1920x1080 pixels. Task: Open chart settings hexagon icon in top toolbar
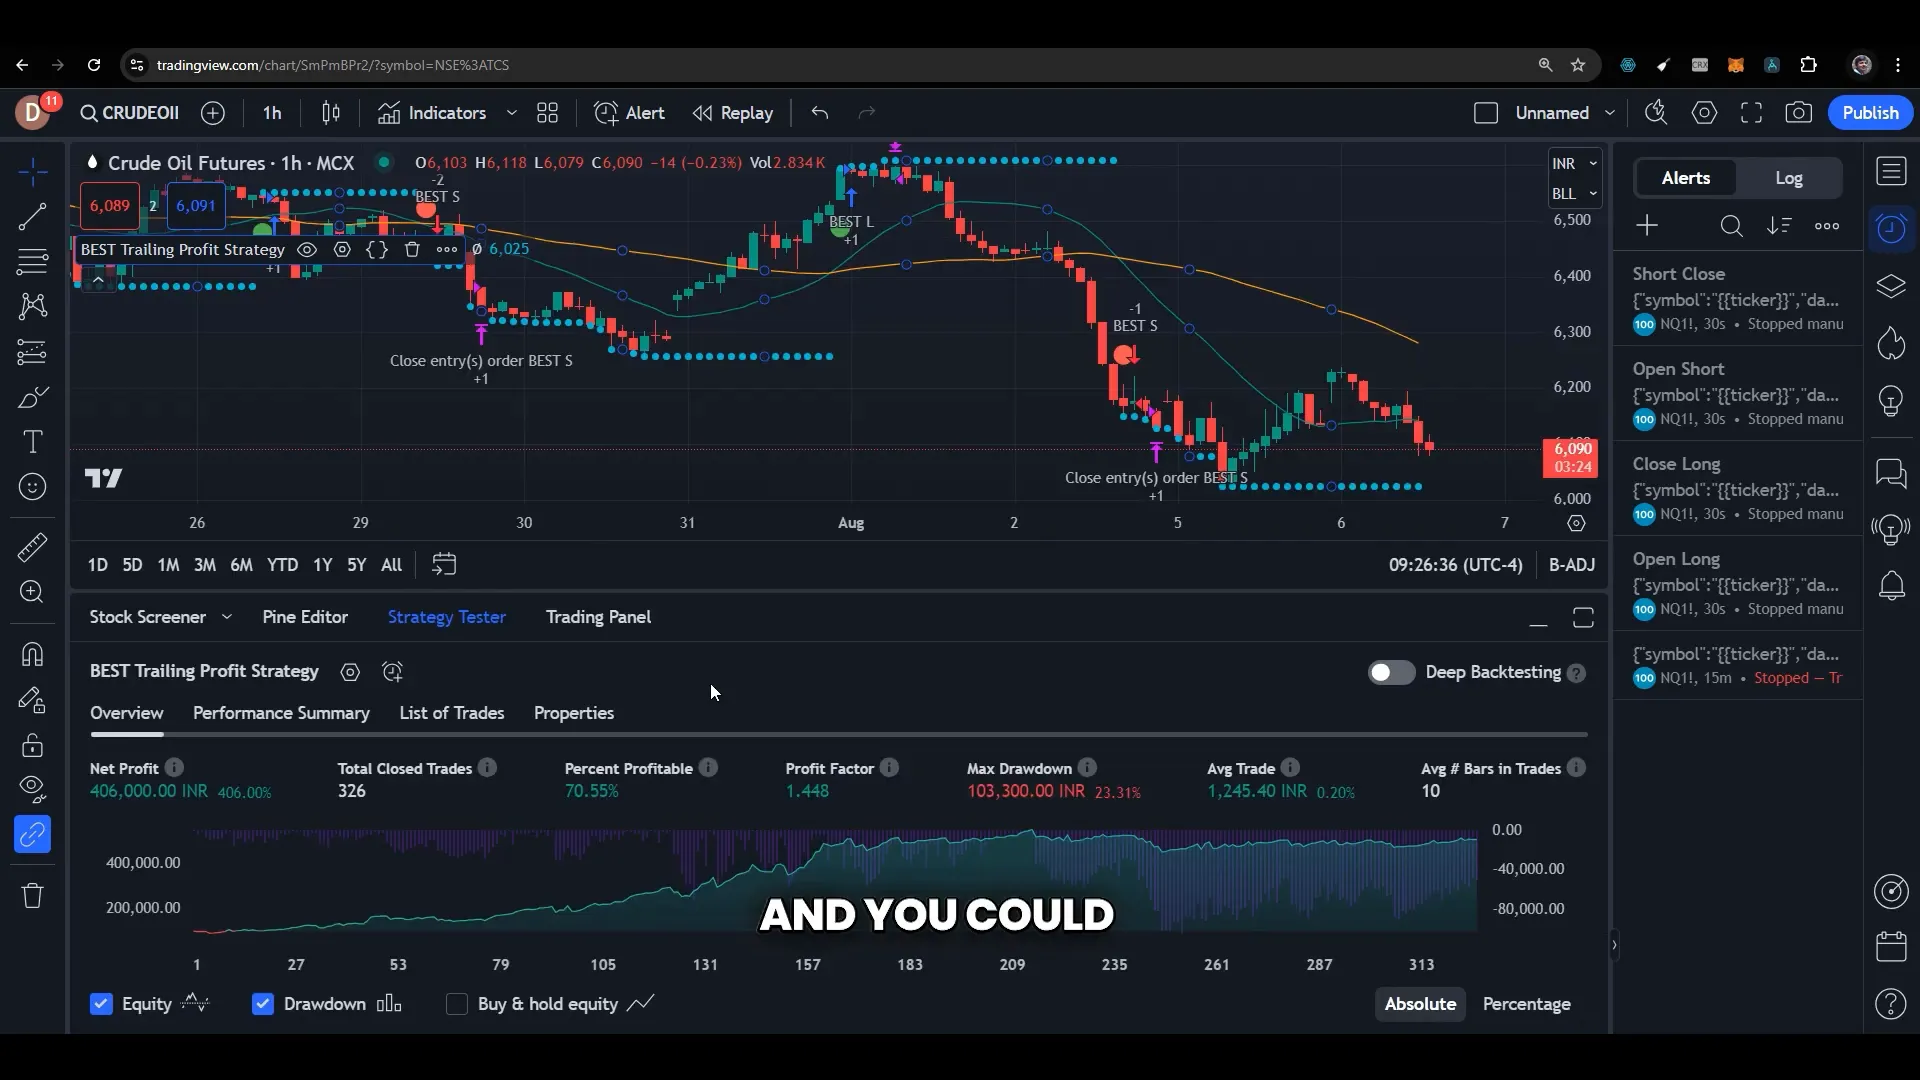click(x=1704, y=113)
